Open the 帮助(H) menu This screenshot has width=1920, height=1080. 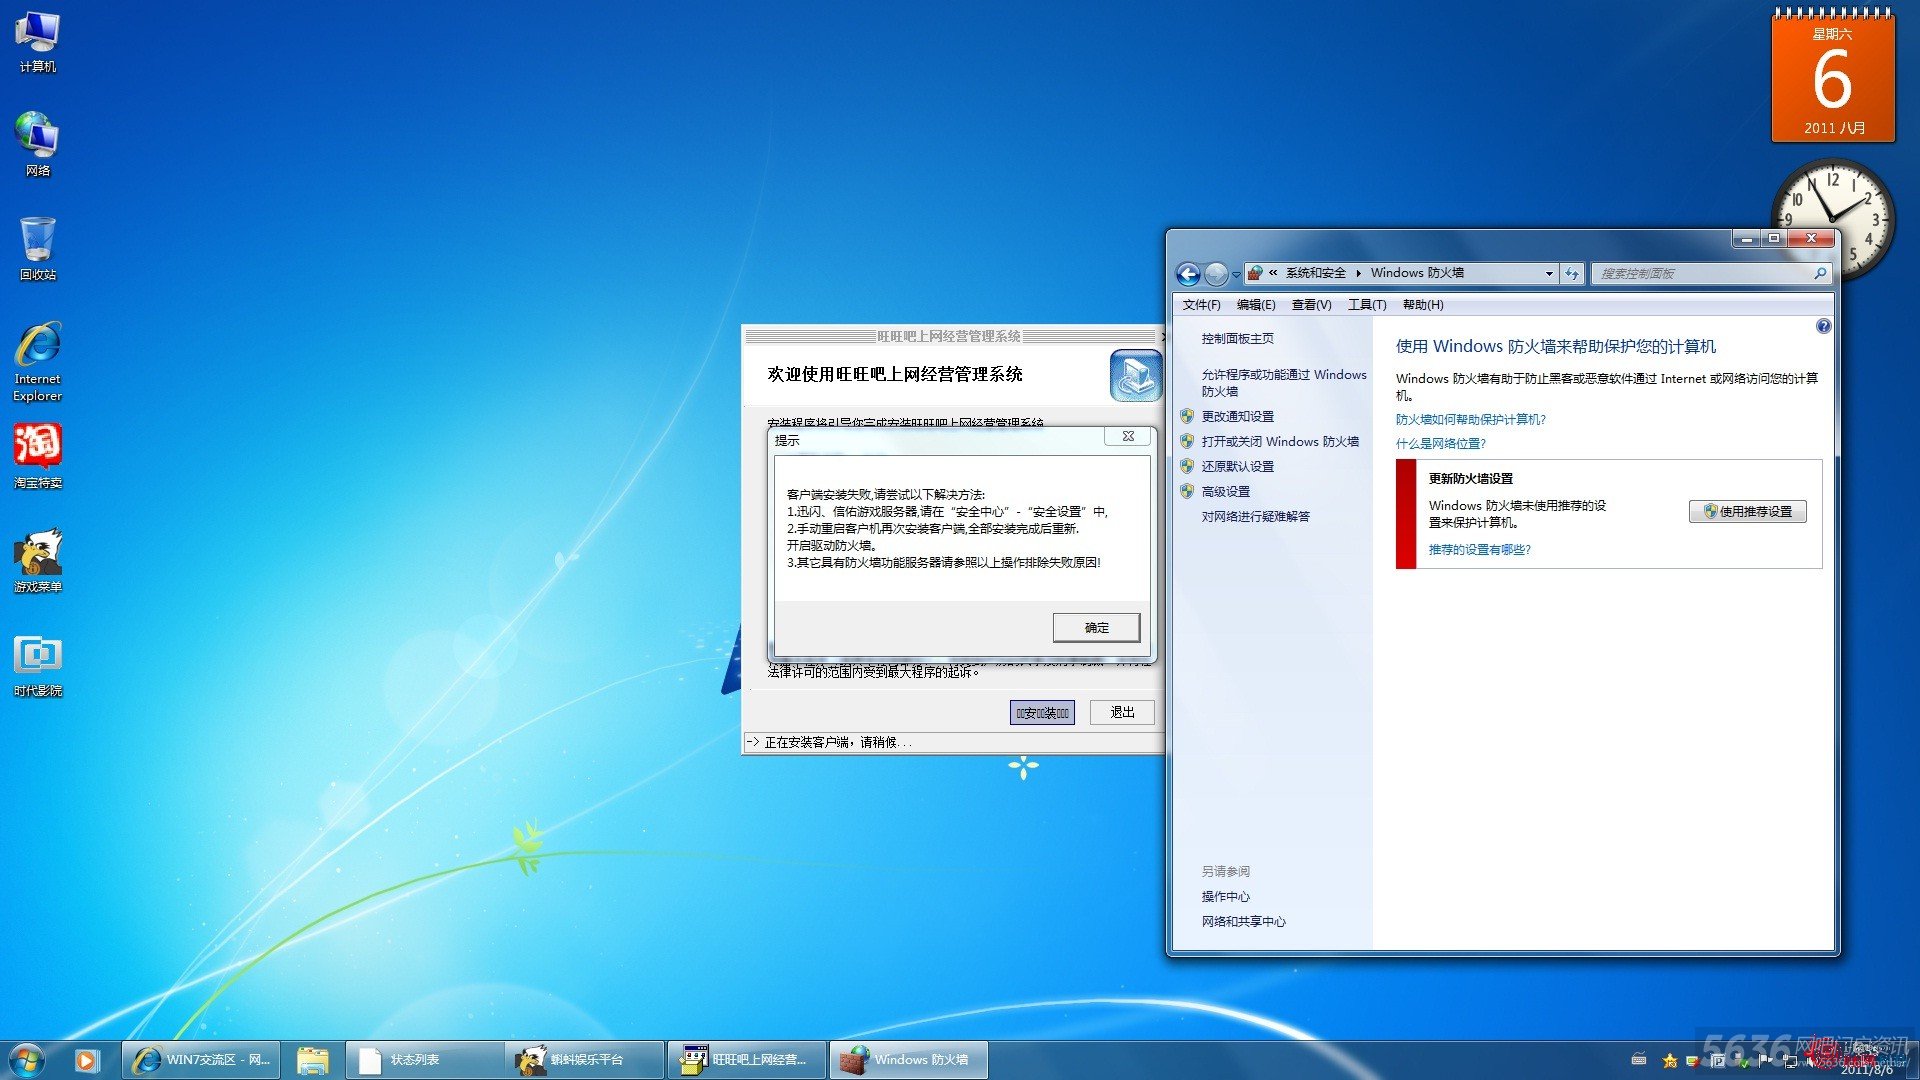click(1423, 305)
